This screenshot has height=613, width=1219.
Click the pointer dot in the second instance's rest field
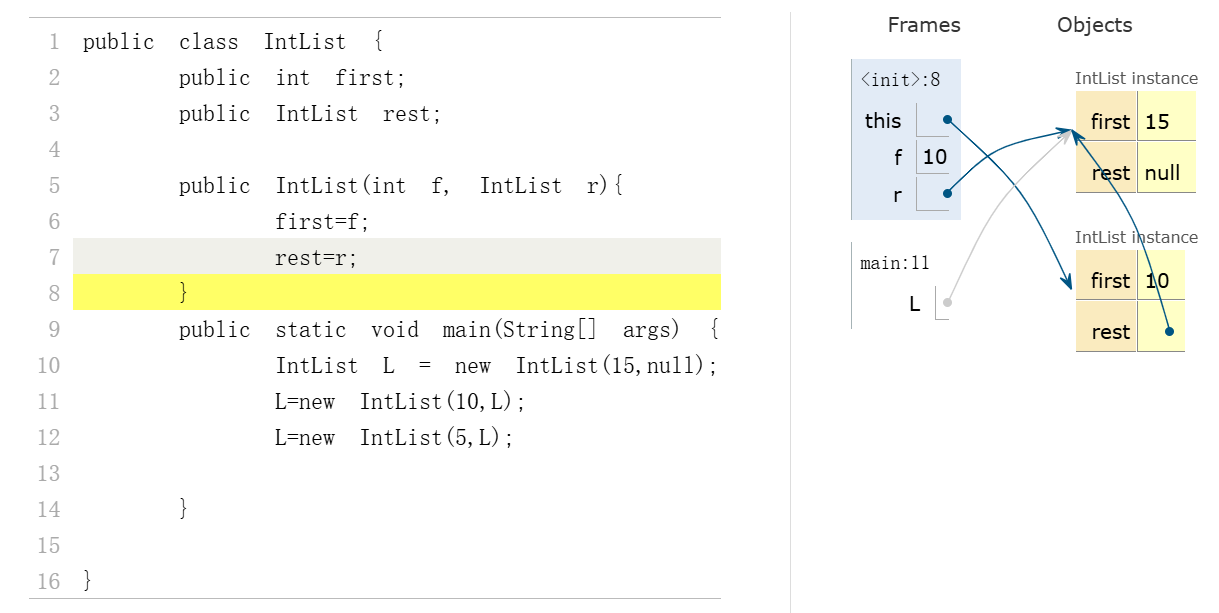tap(1168, 331)
